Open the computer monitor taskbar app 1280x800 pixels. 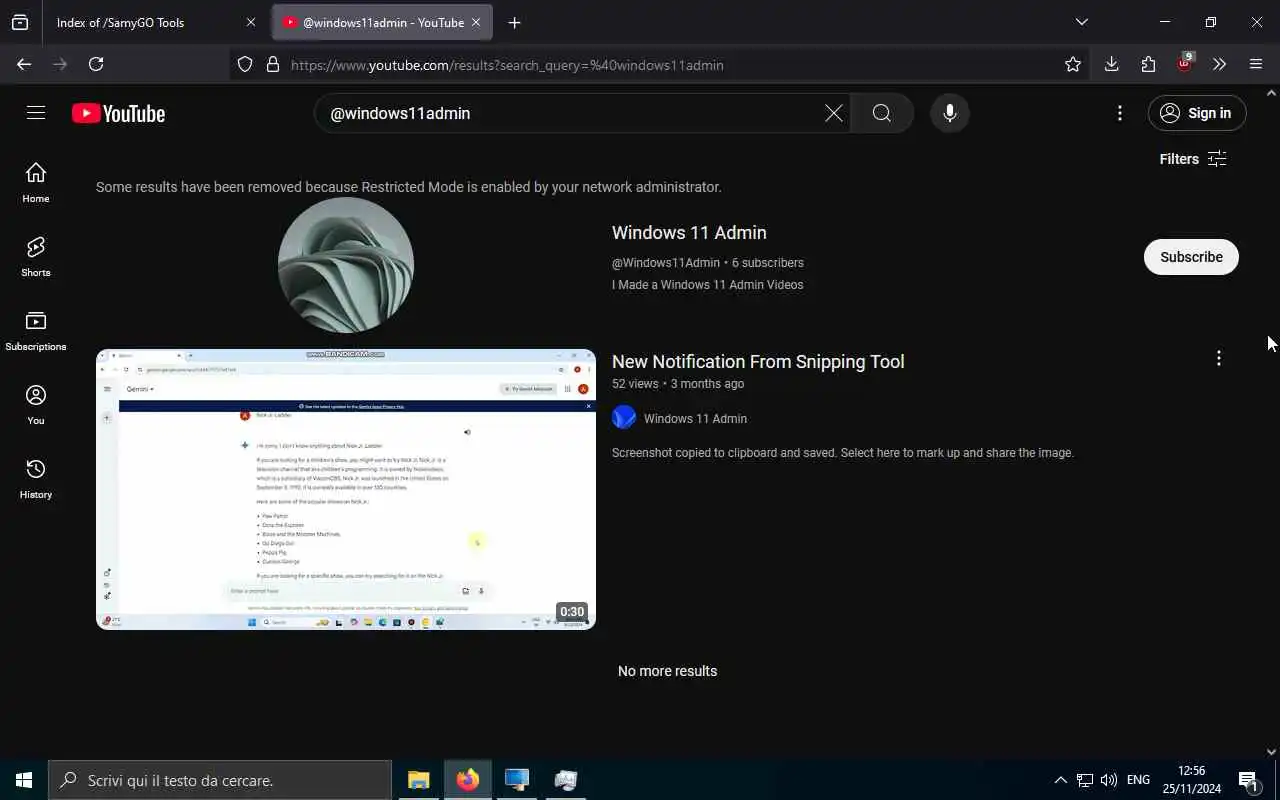pos(516,780)
